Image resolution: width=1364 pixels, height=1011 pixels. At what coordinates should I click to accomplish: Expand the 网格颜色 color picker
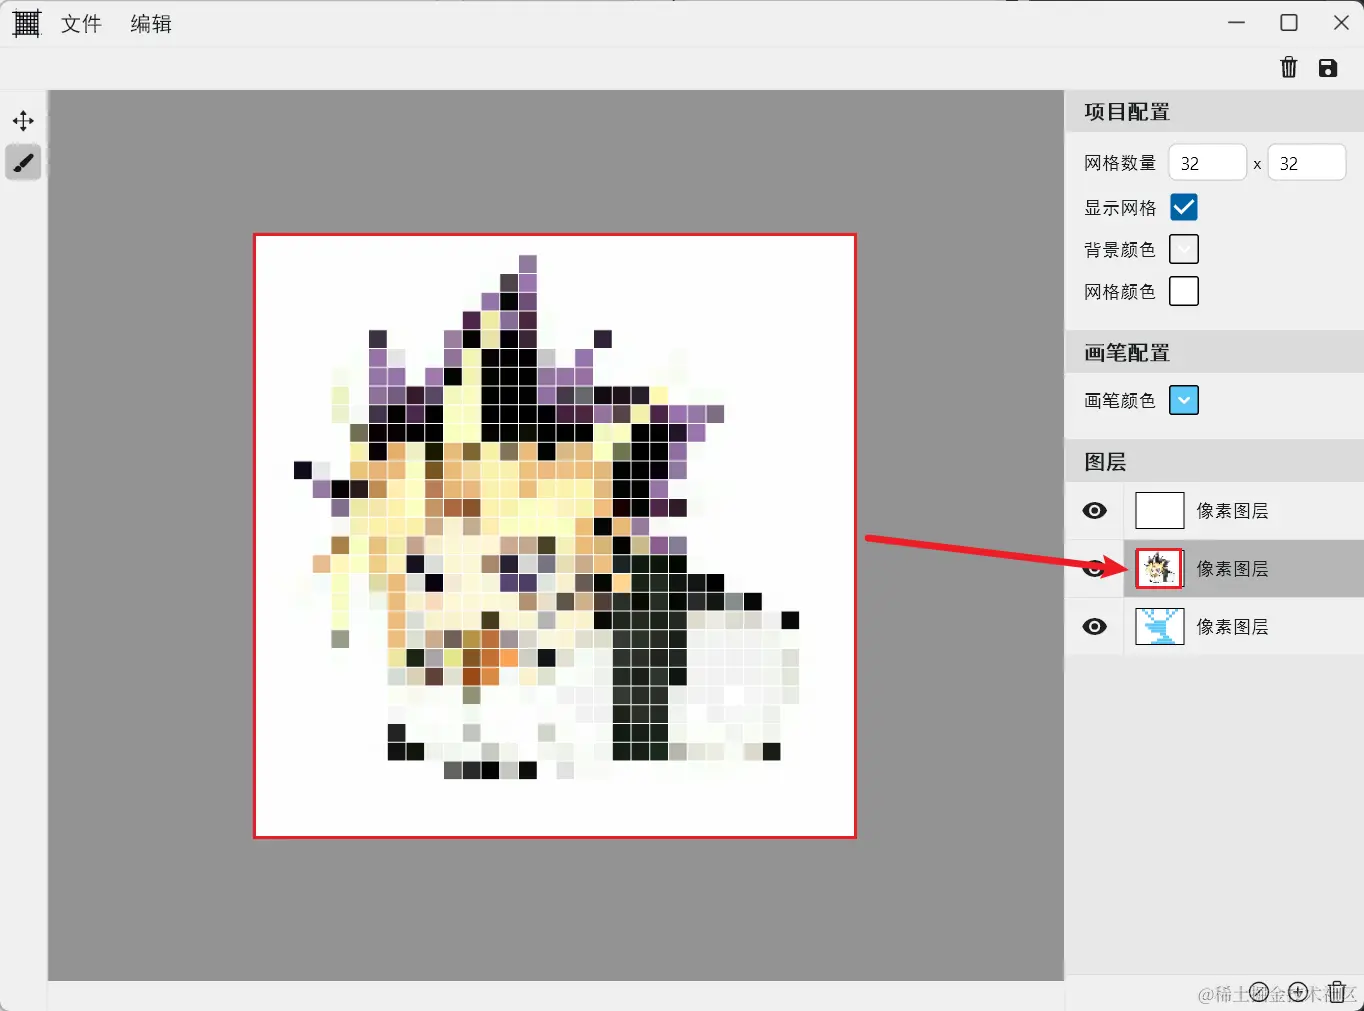(1184, 291)
